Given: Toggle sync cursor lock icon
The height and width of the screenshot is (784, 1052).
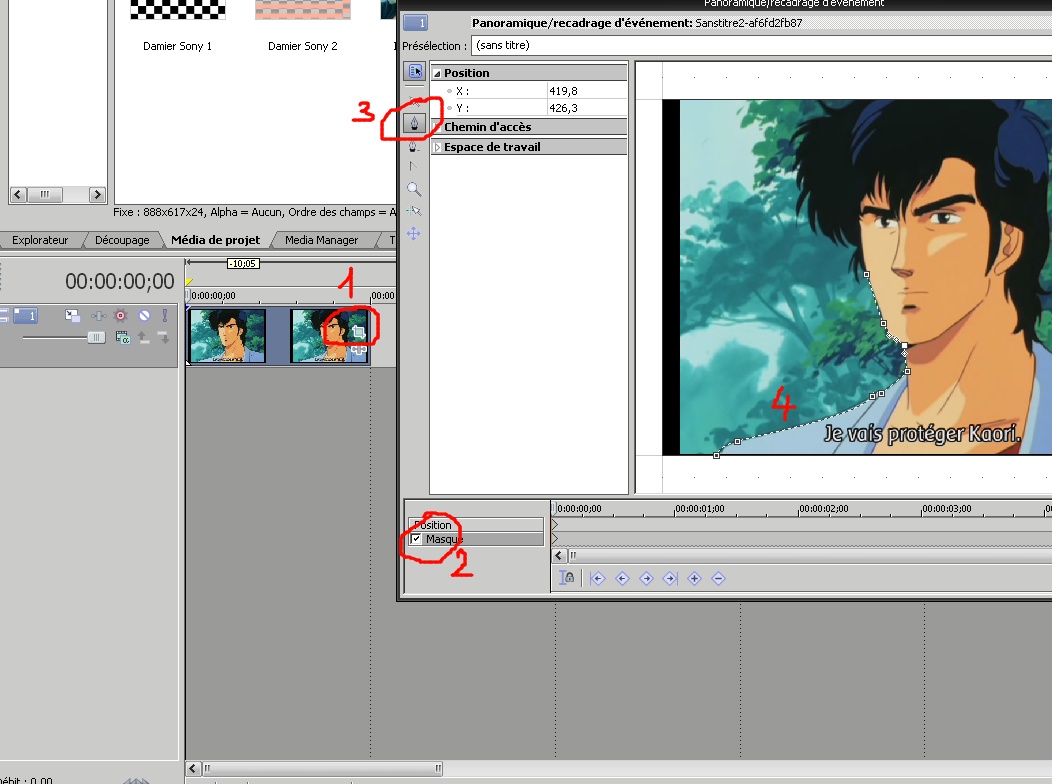Looking at the screenshot, I should 567,577.
